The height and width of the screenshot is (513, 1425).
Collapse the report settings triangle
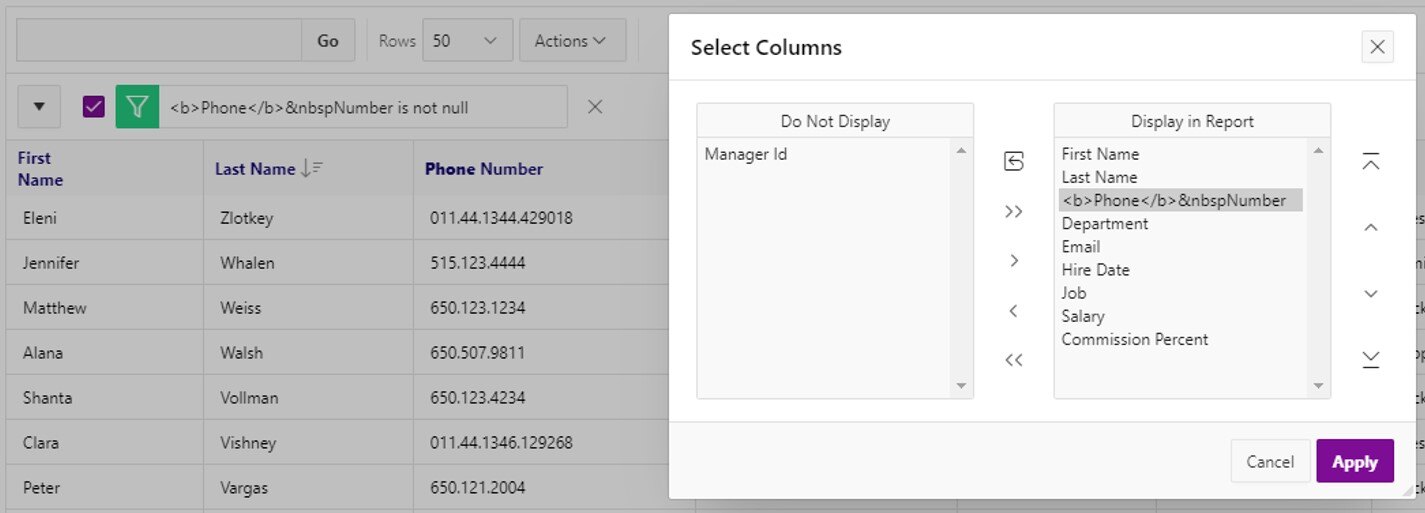(x=39, y=107)
